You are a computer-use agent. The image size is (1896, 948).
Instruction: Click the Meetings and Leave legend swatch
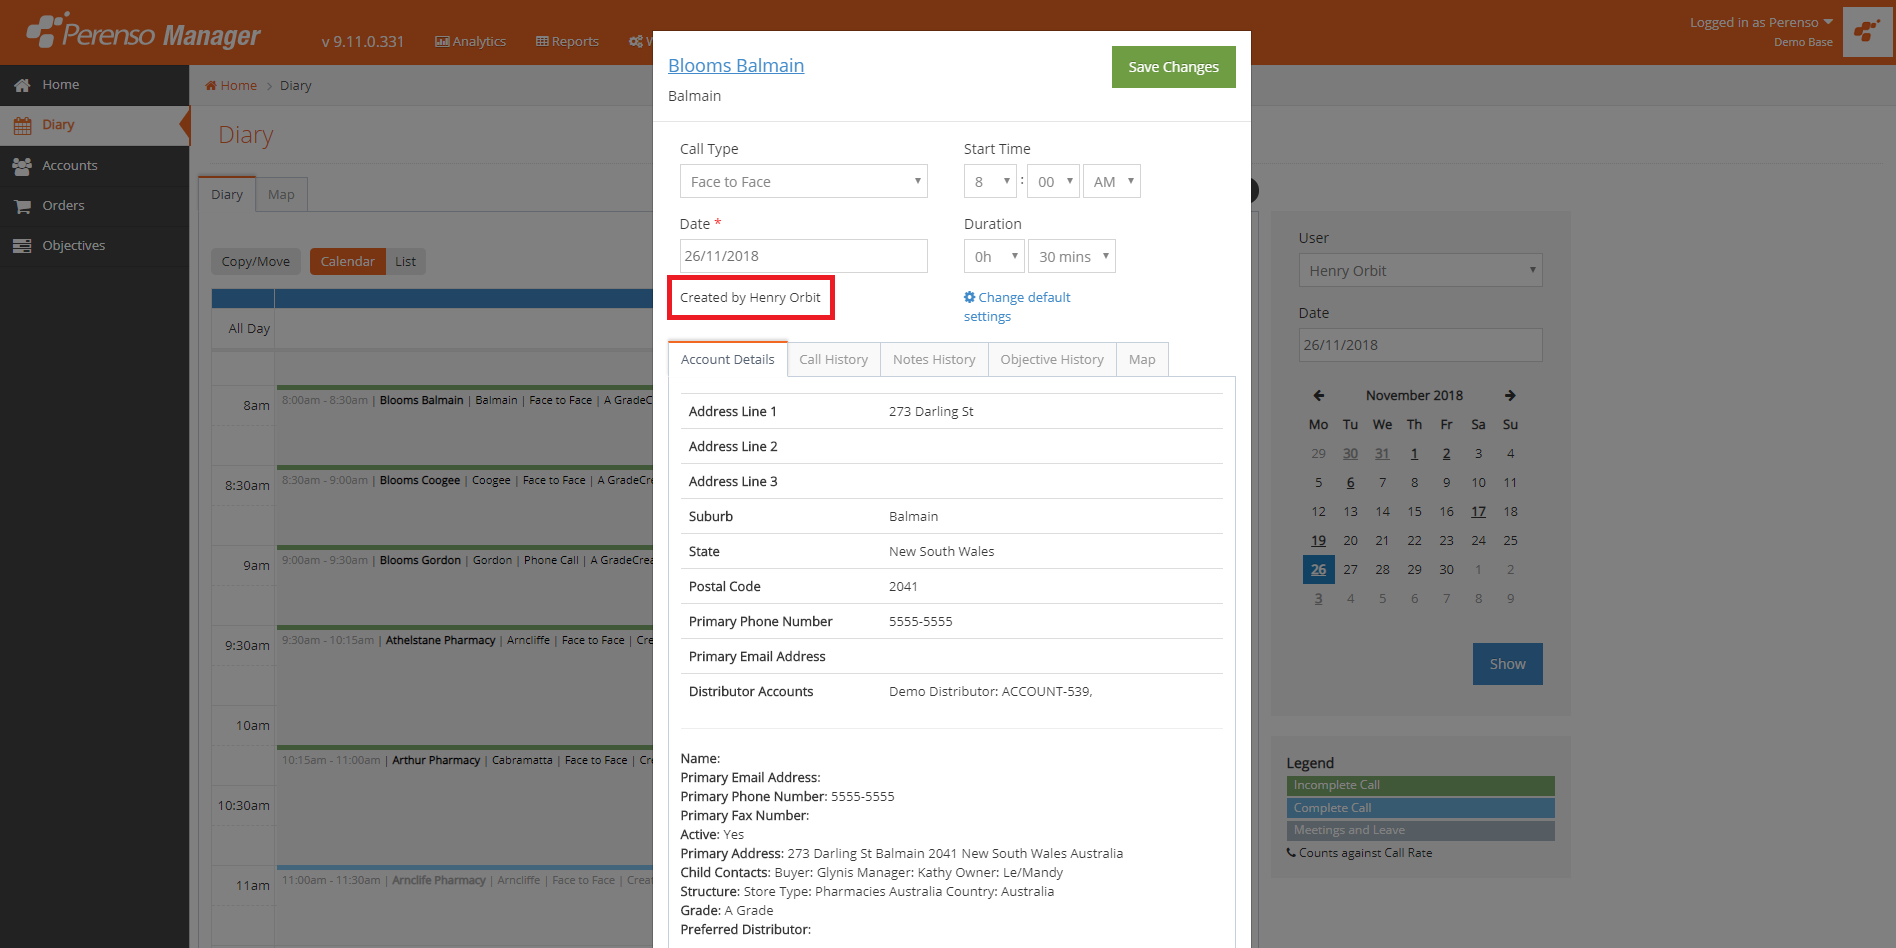[x=1420, y=831]
